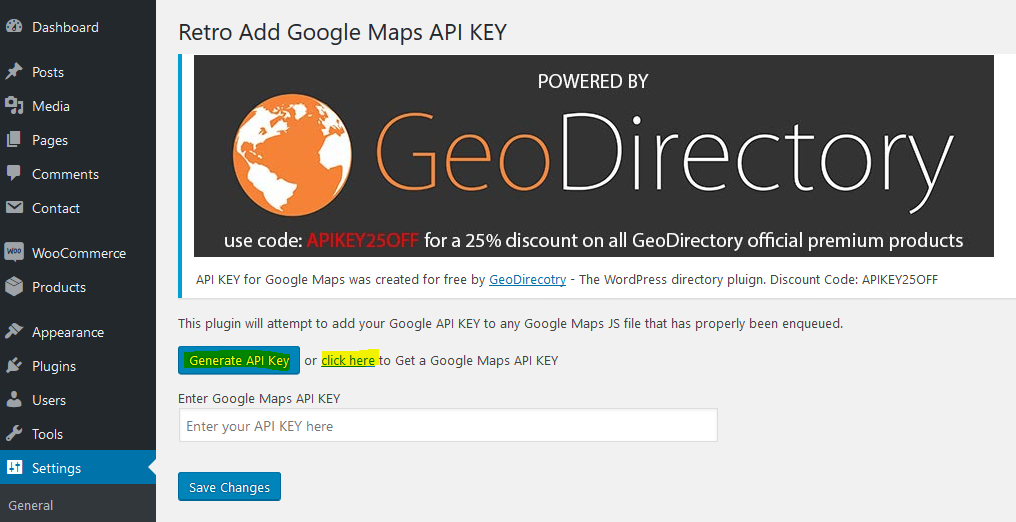Open the GeoDirecotry link
The height and width of the screenshot is (522, 1016).
tap(527, 279)
